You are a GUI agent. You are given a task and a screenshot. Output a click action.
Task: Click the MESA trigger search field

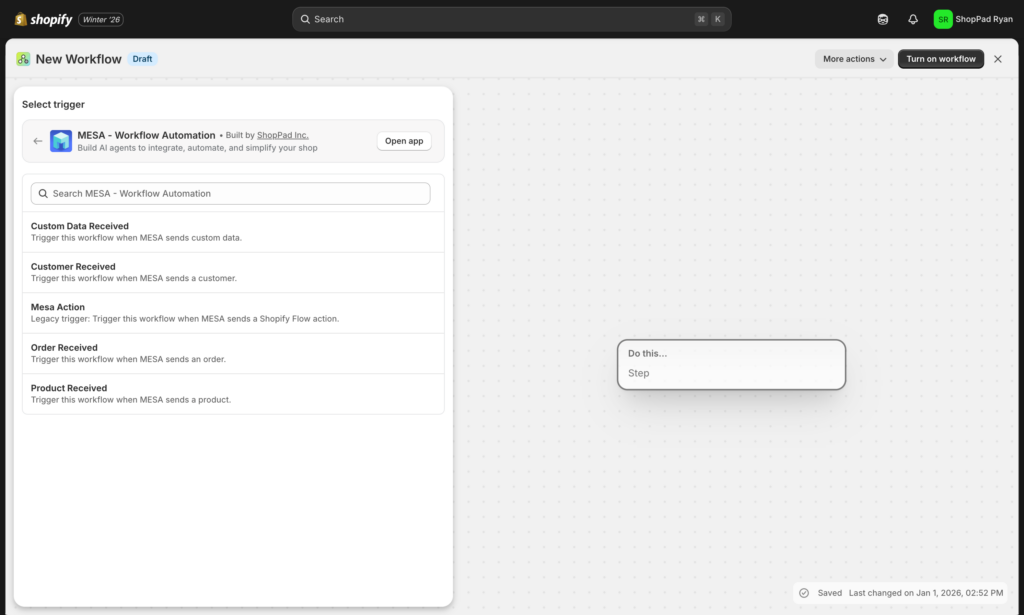tap(230, 192)
